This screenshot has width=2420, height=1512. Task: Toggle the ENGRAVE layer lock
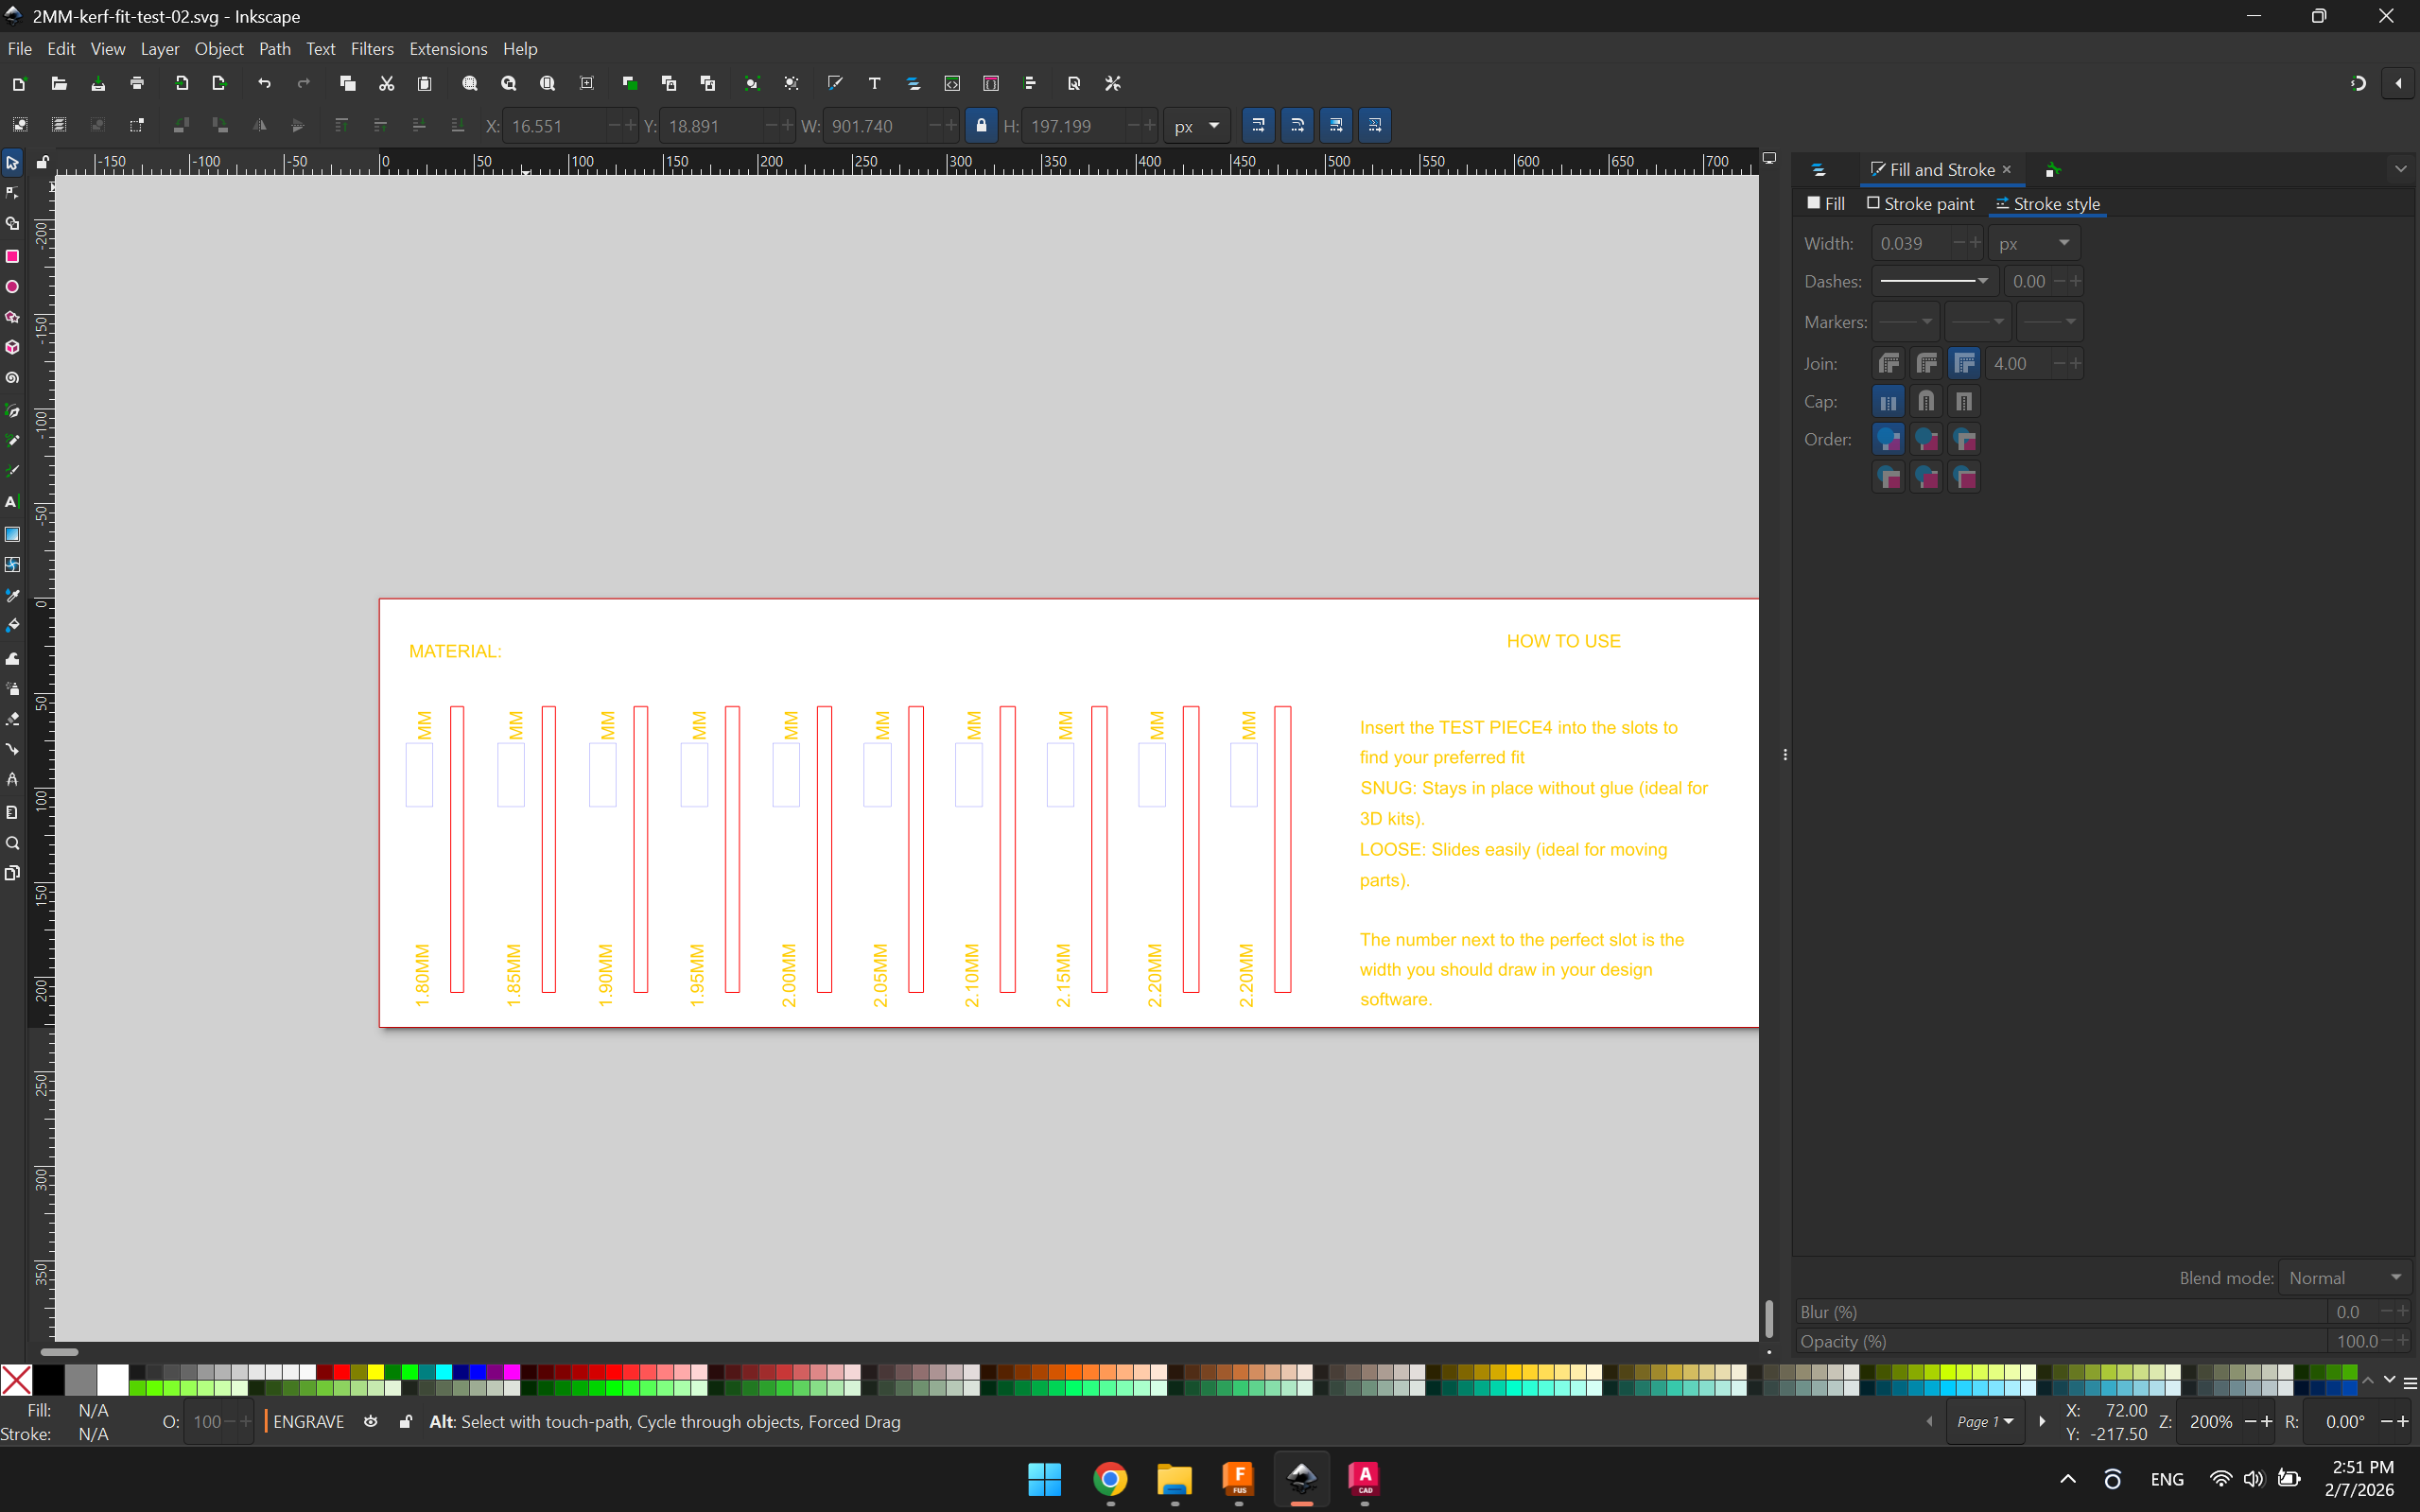click(x=405, y=1422)
